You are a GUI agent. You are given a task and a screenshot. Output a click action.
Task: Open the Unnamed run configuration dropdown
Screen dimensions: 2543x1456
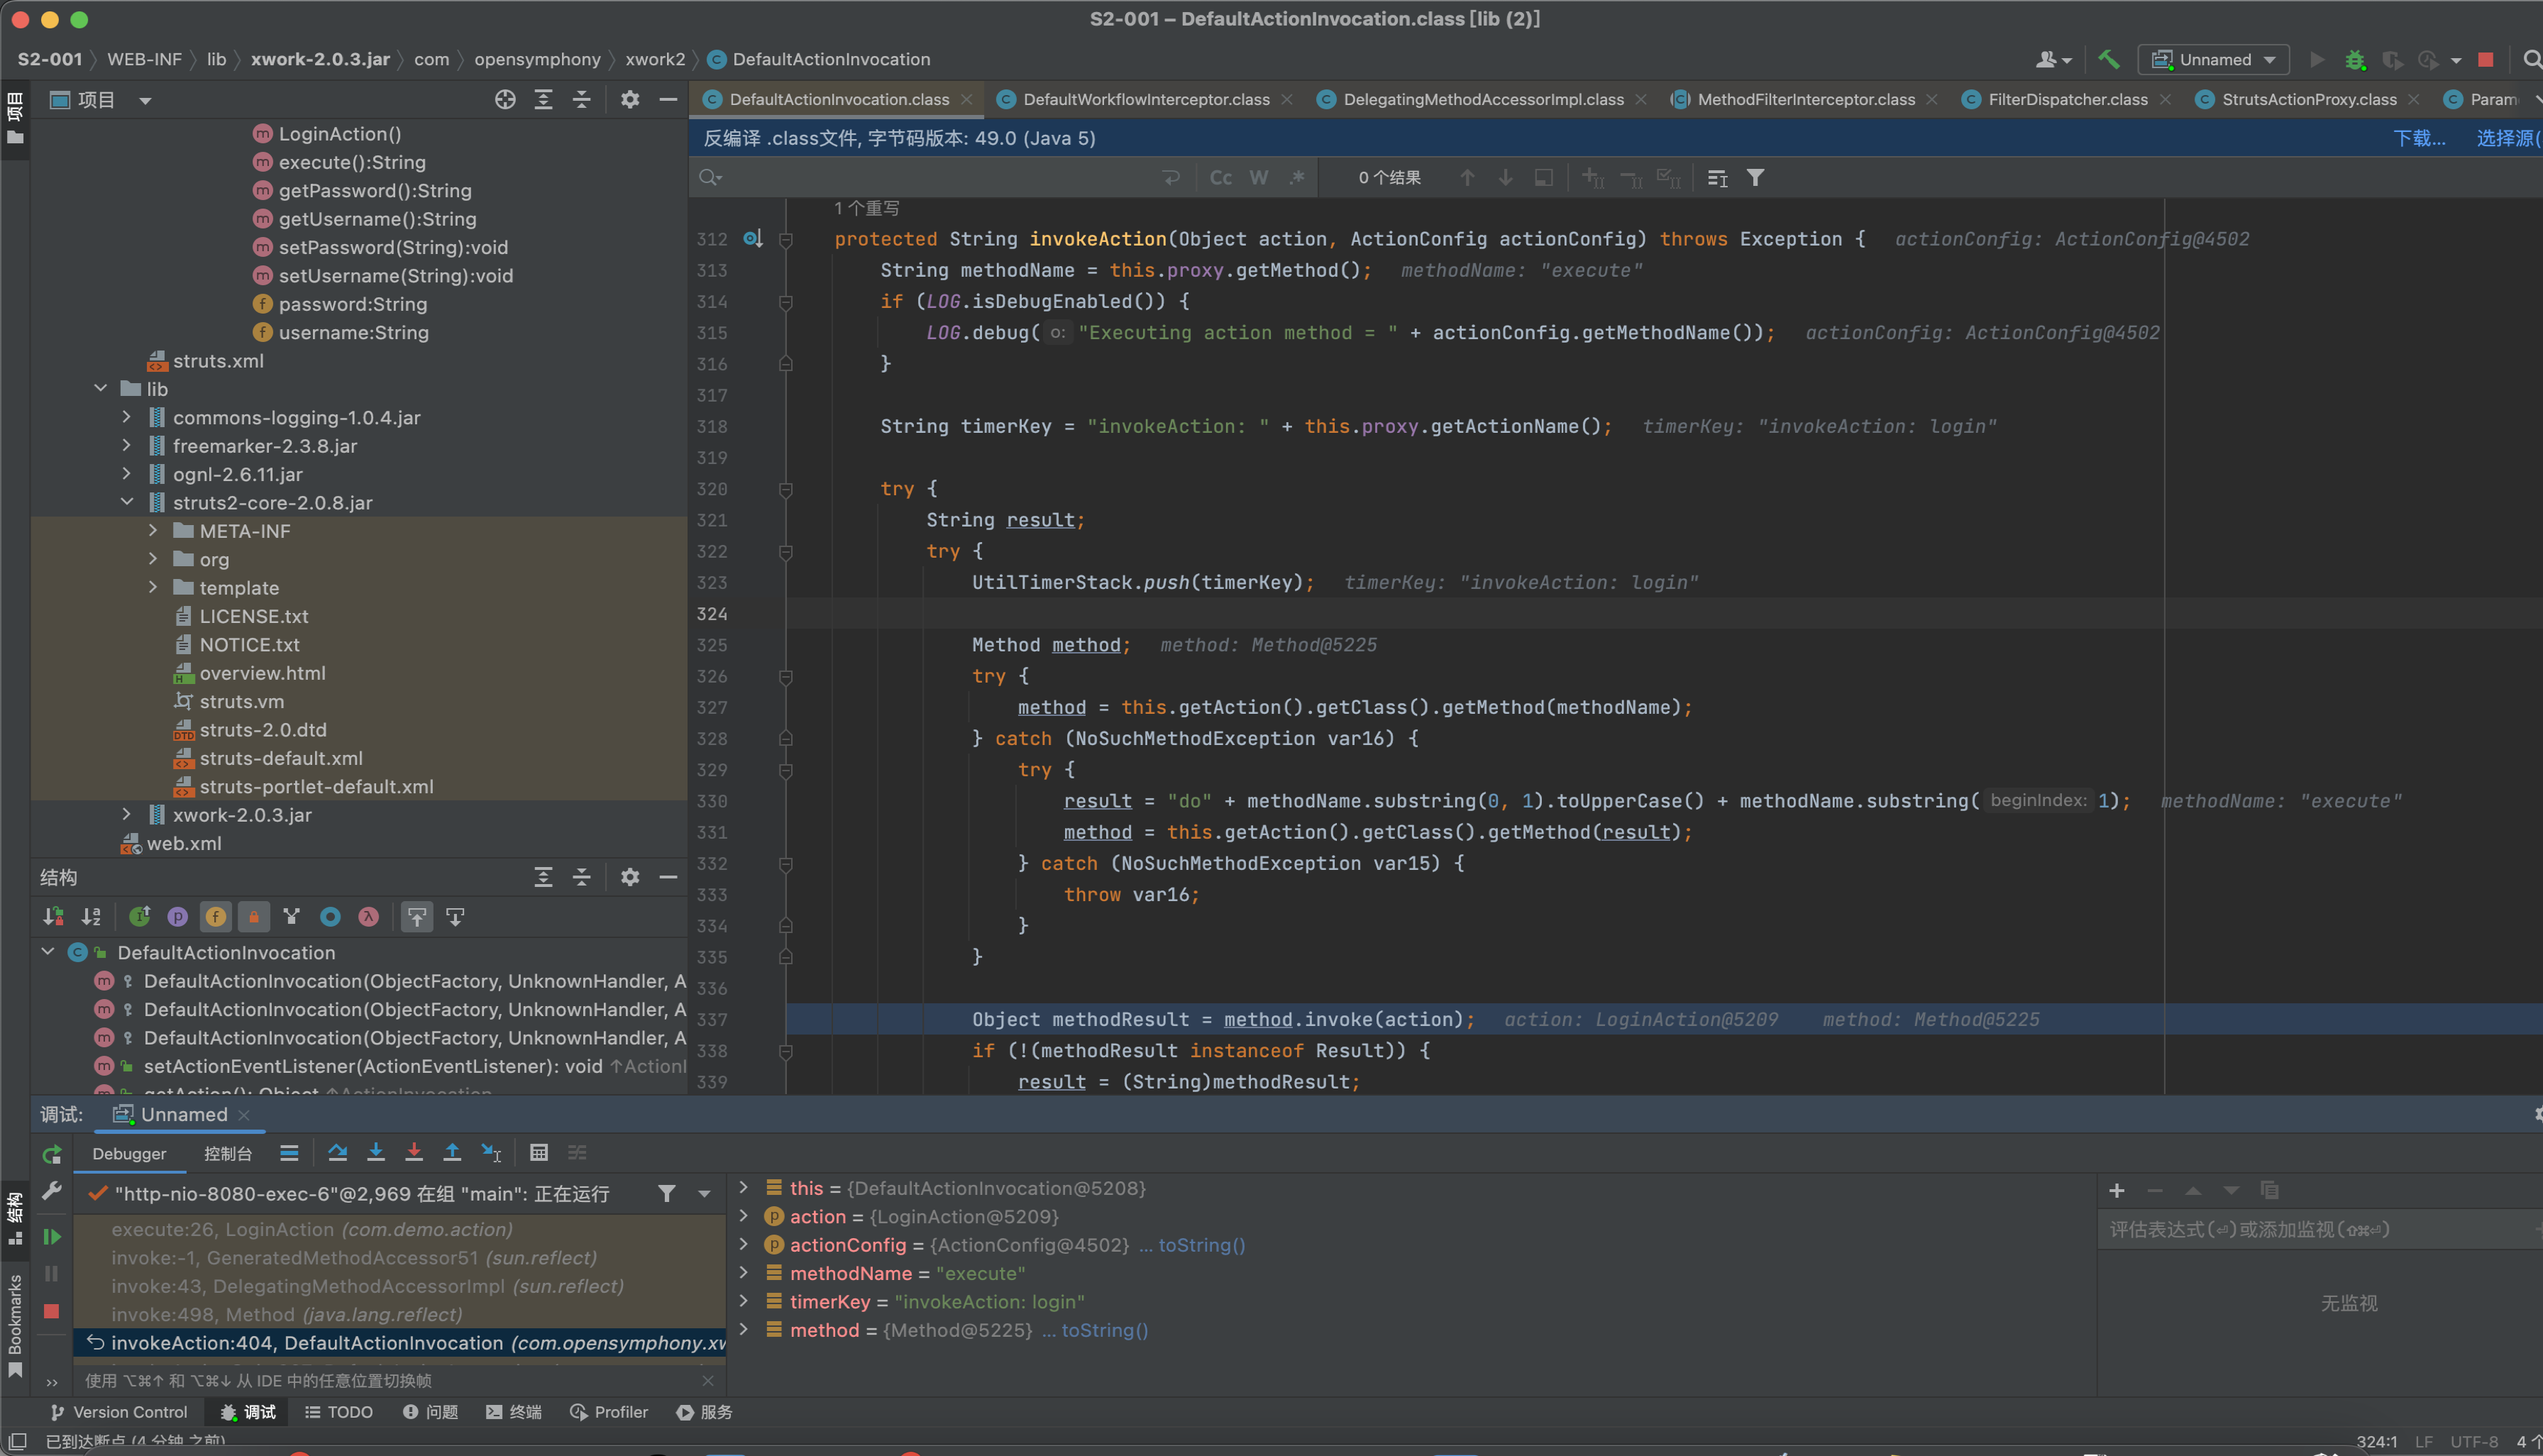pos(2213,60)
